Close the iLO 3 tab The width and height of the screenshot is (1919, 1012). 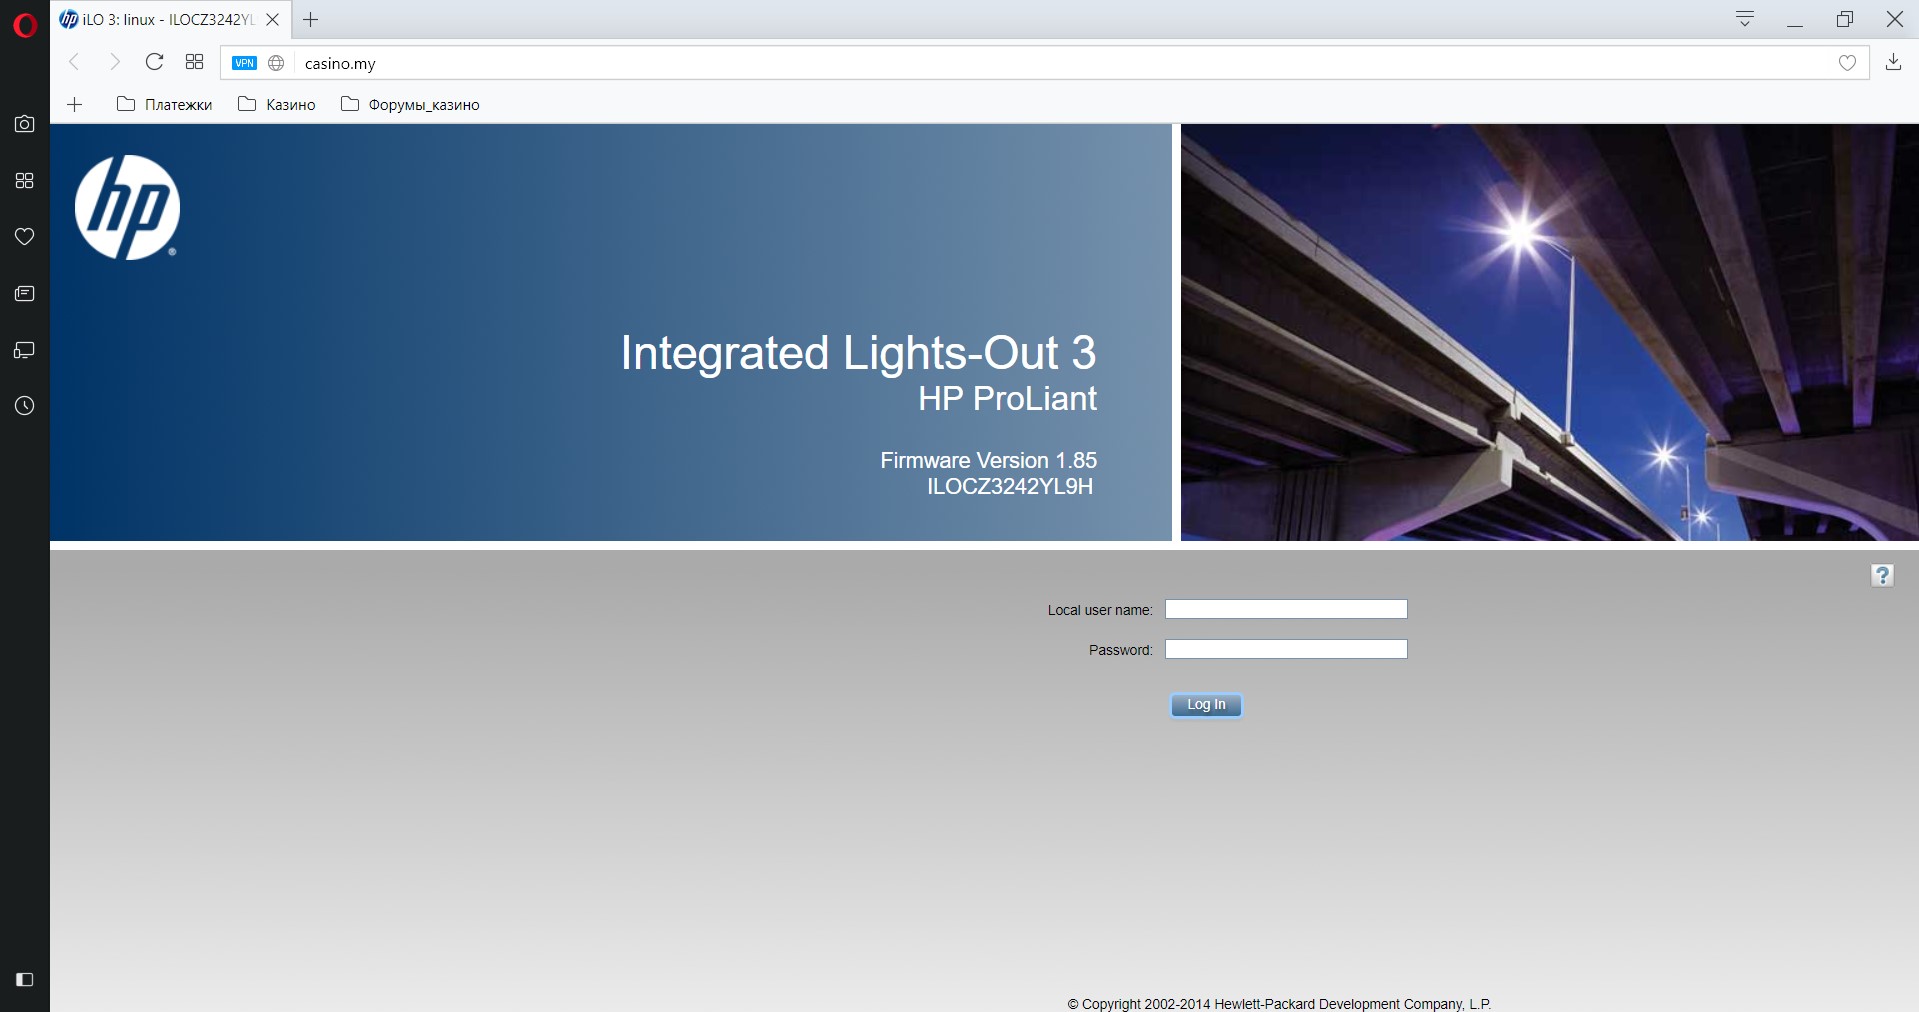(x=272, y=19)
